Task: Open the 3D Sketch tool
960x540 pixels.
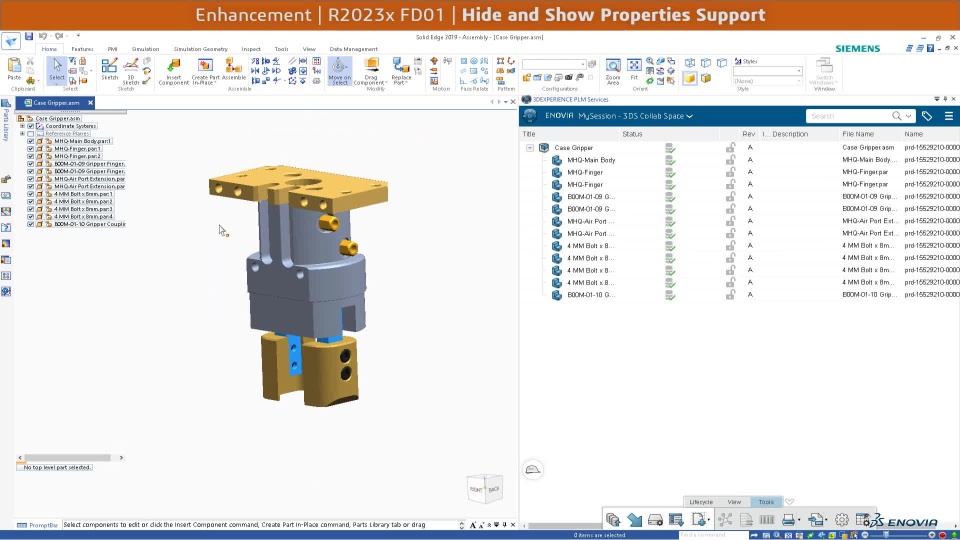Action: pyautogui.click(x=130, y=71)
